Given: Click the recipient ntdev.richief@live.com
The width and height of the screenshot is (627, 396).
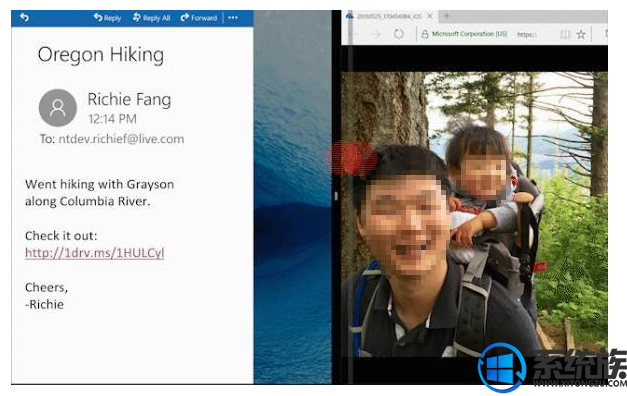Looking at the screenshot, I should coord(121,139).
